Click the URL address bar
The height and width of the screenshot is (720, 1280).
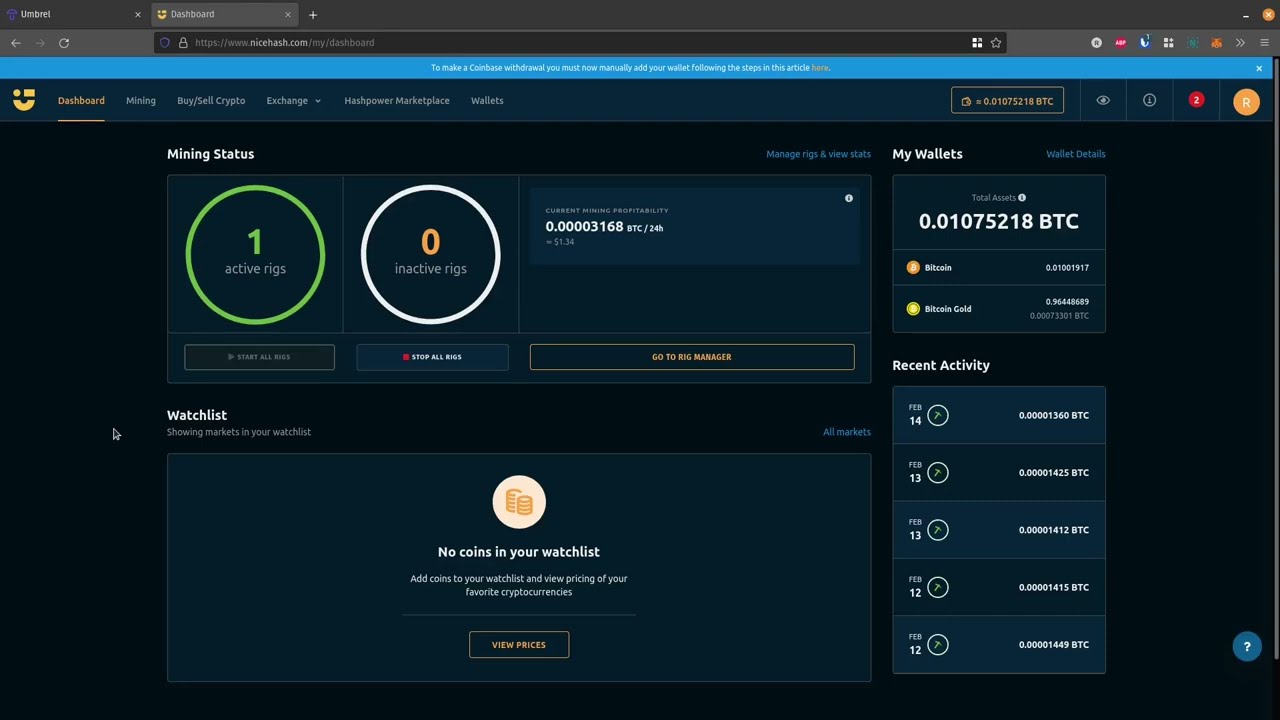point(580,43)
